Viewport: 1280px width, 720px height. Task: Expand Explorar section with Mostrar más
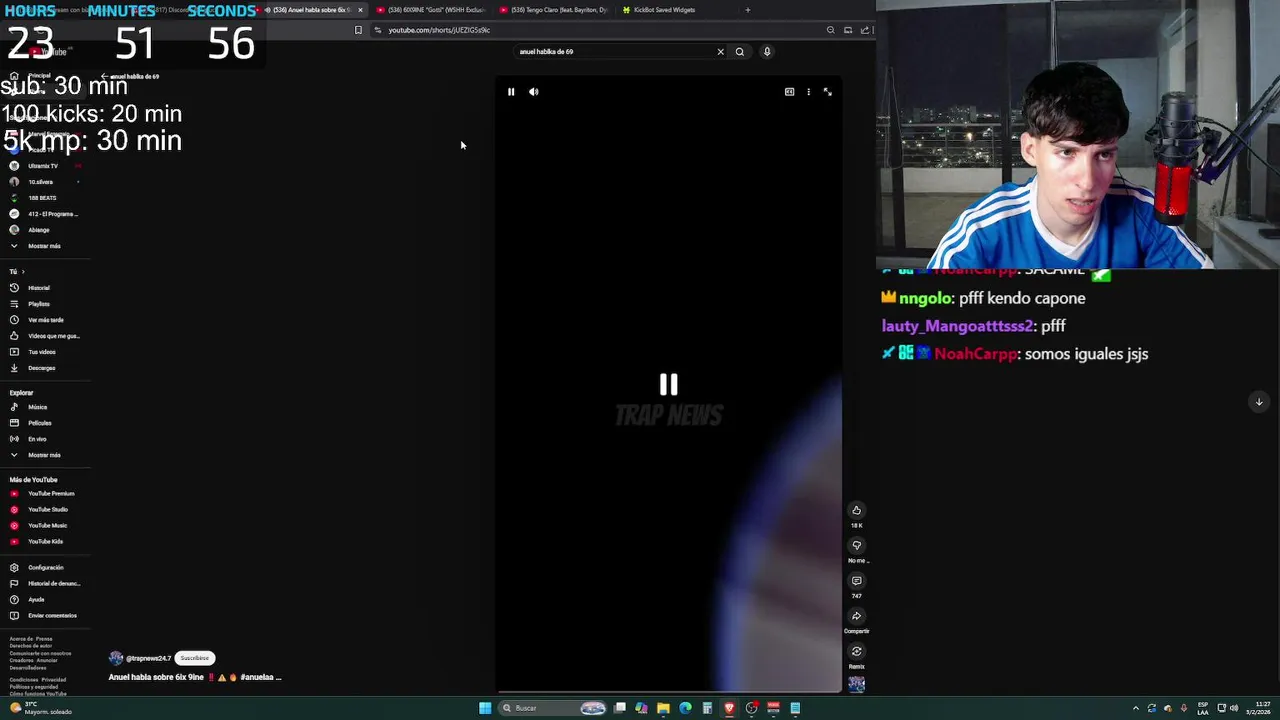point(42,455)
